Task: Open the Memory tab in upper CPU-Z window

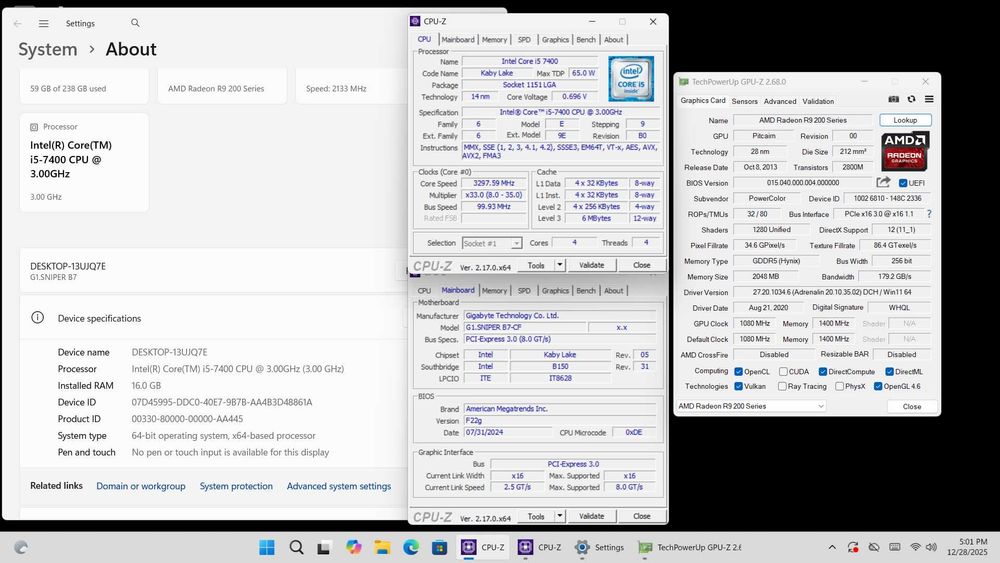Action: pyautogui.click(x=494, y=40)
